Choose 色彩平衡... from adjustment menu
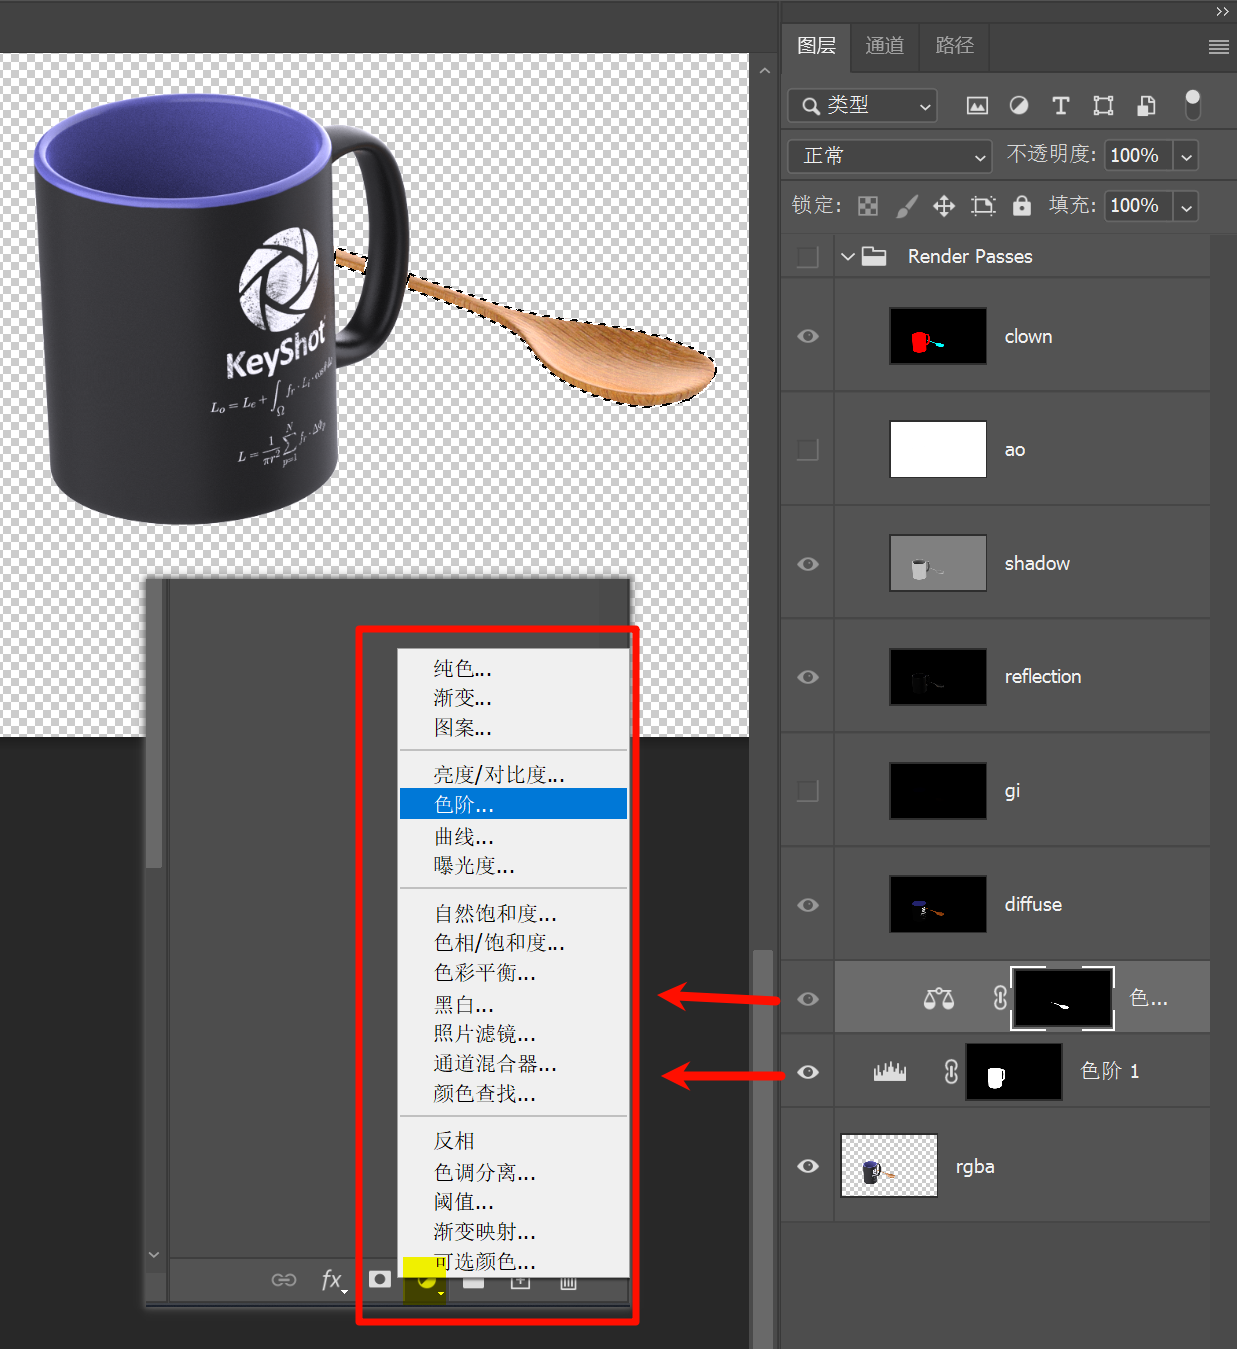The height and width of the screenshot is (1349, 1237). click(x=513, y=972)
